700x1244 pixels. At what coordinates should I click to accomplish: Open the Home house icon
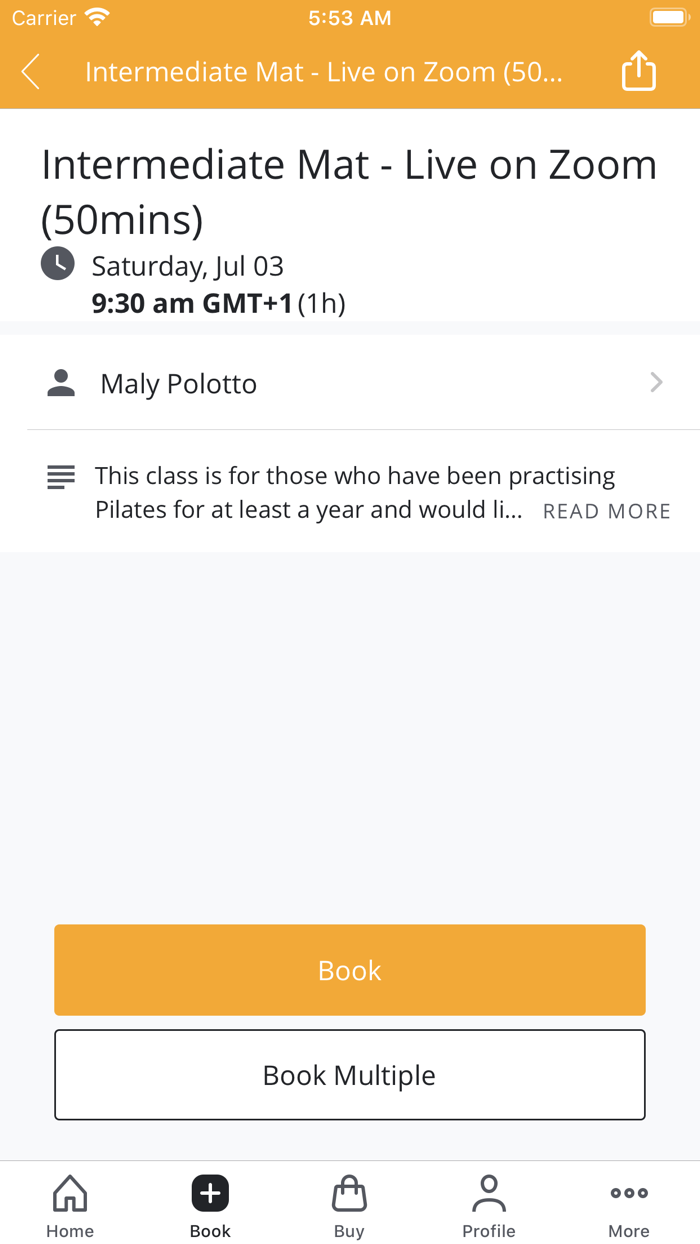tap(69, 1192)
